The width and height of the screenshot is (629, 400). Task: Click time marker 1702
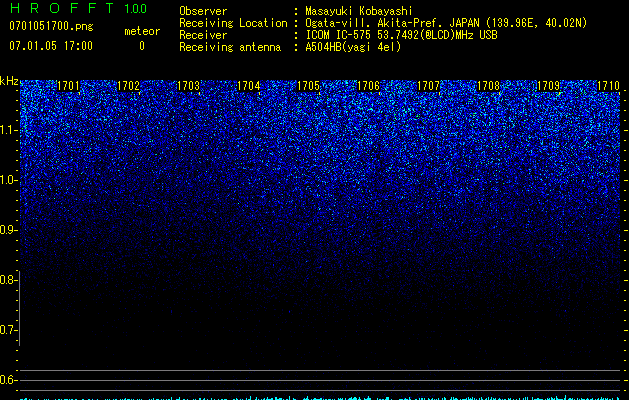[128, 86]
